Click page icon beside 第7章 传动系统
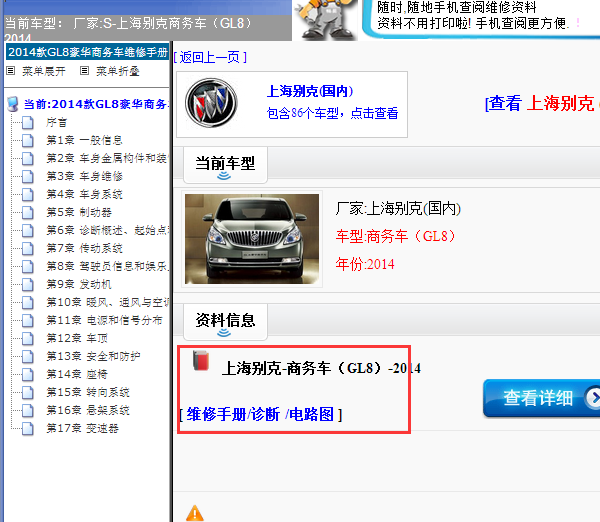 point(27,248)
